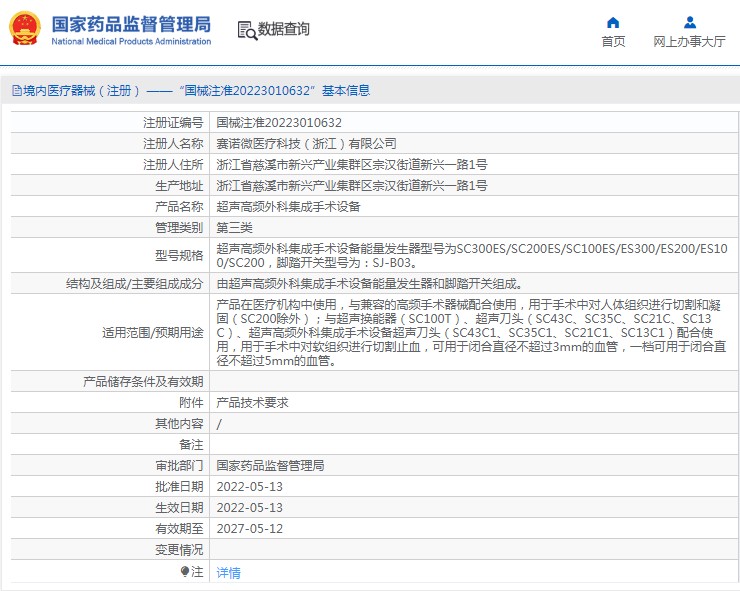Select the address value in 生产地址 row
The width and height of the screenshot is (740, 591).
[x=352, y=186]
